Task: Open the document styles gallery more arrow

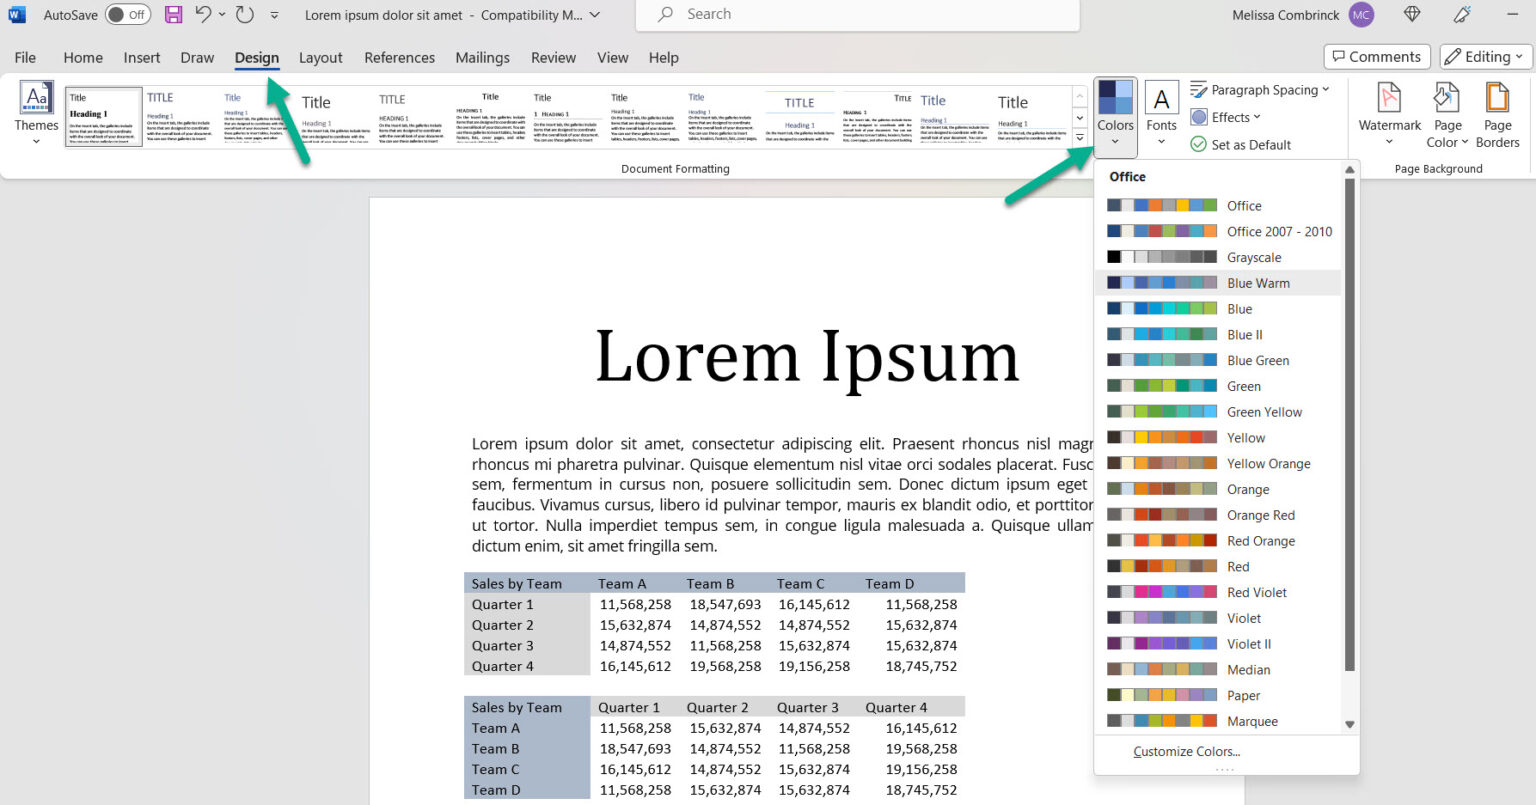Action: [1079, 137]
